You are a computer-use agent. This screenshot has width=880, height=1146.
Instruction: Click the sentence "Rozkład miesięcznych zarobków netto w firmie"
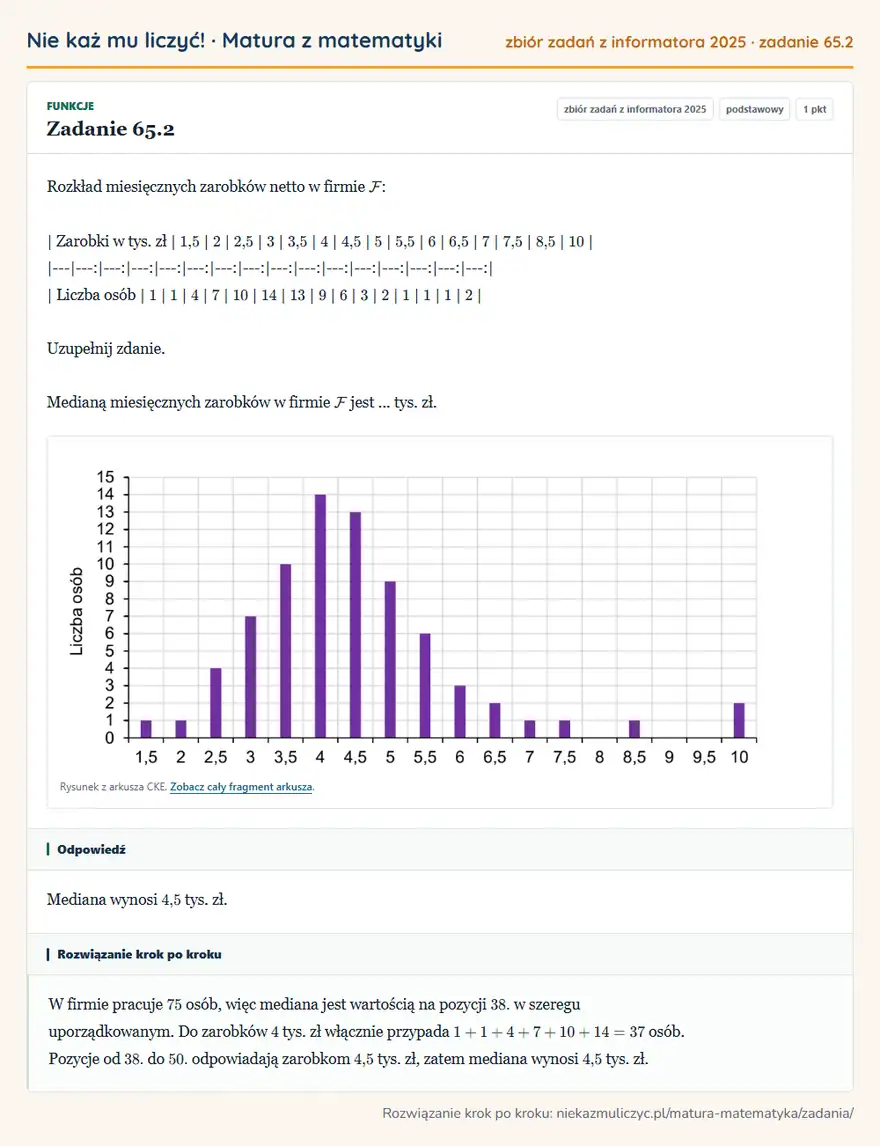tap(216, 186)
